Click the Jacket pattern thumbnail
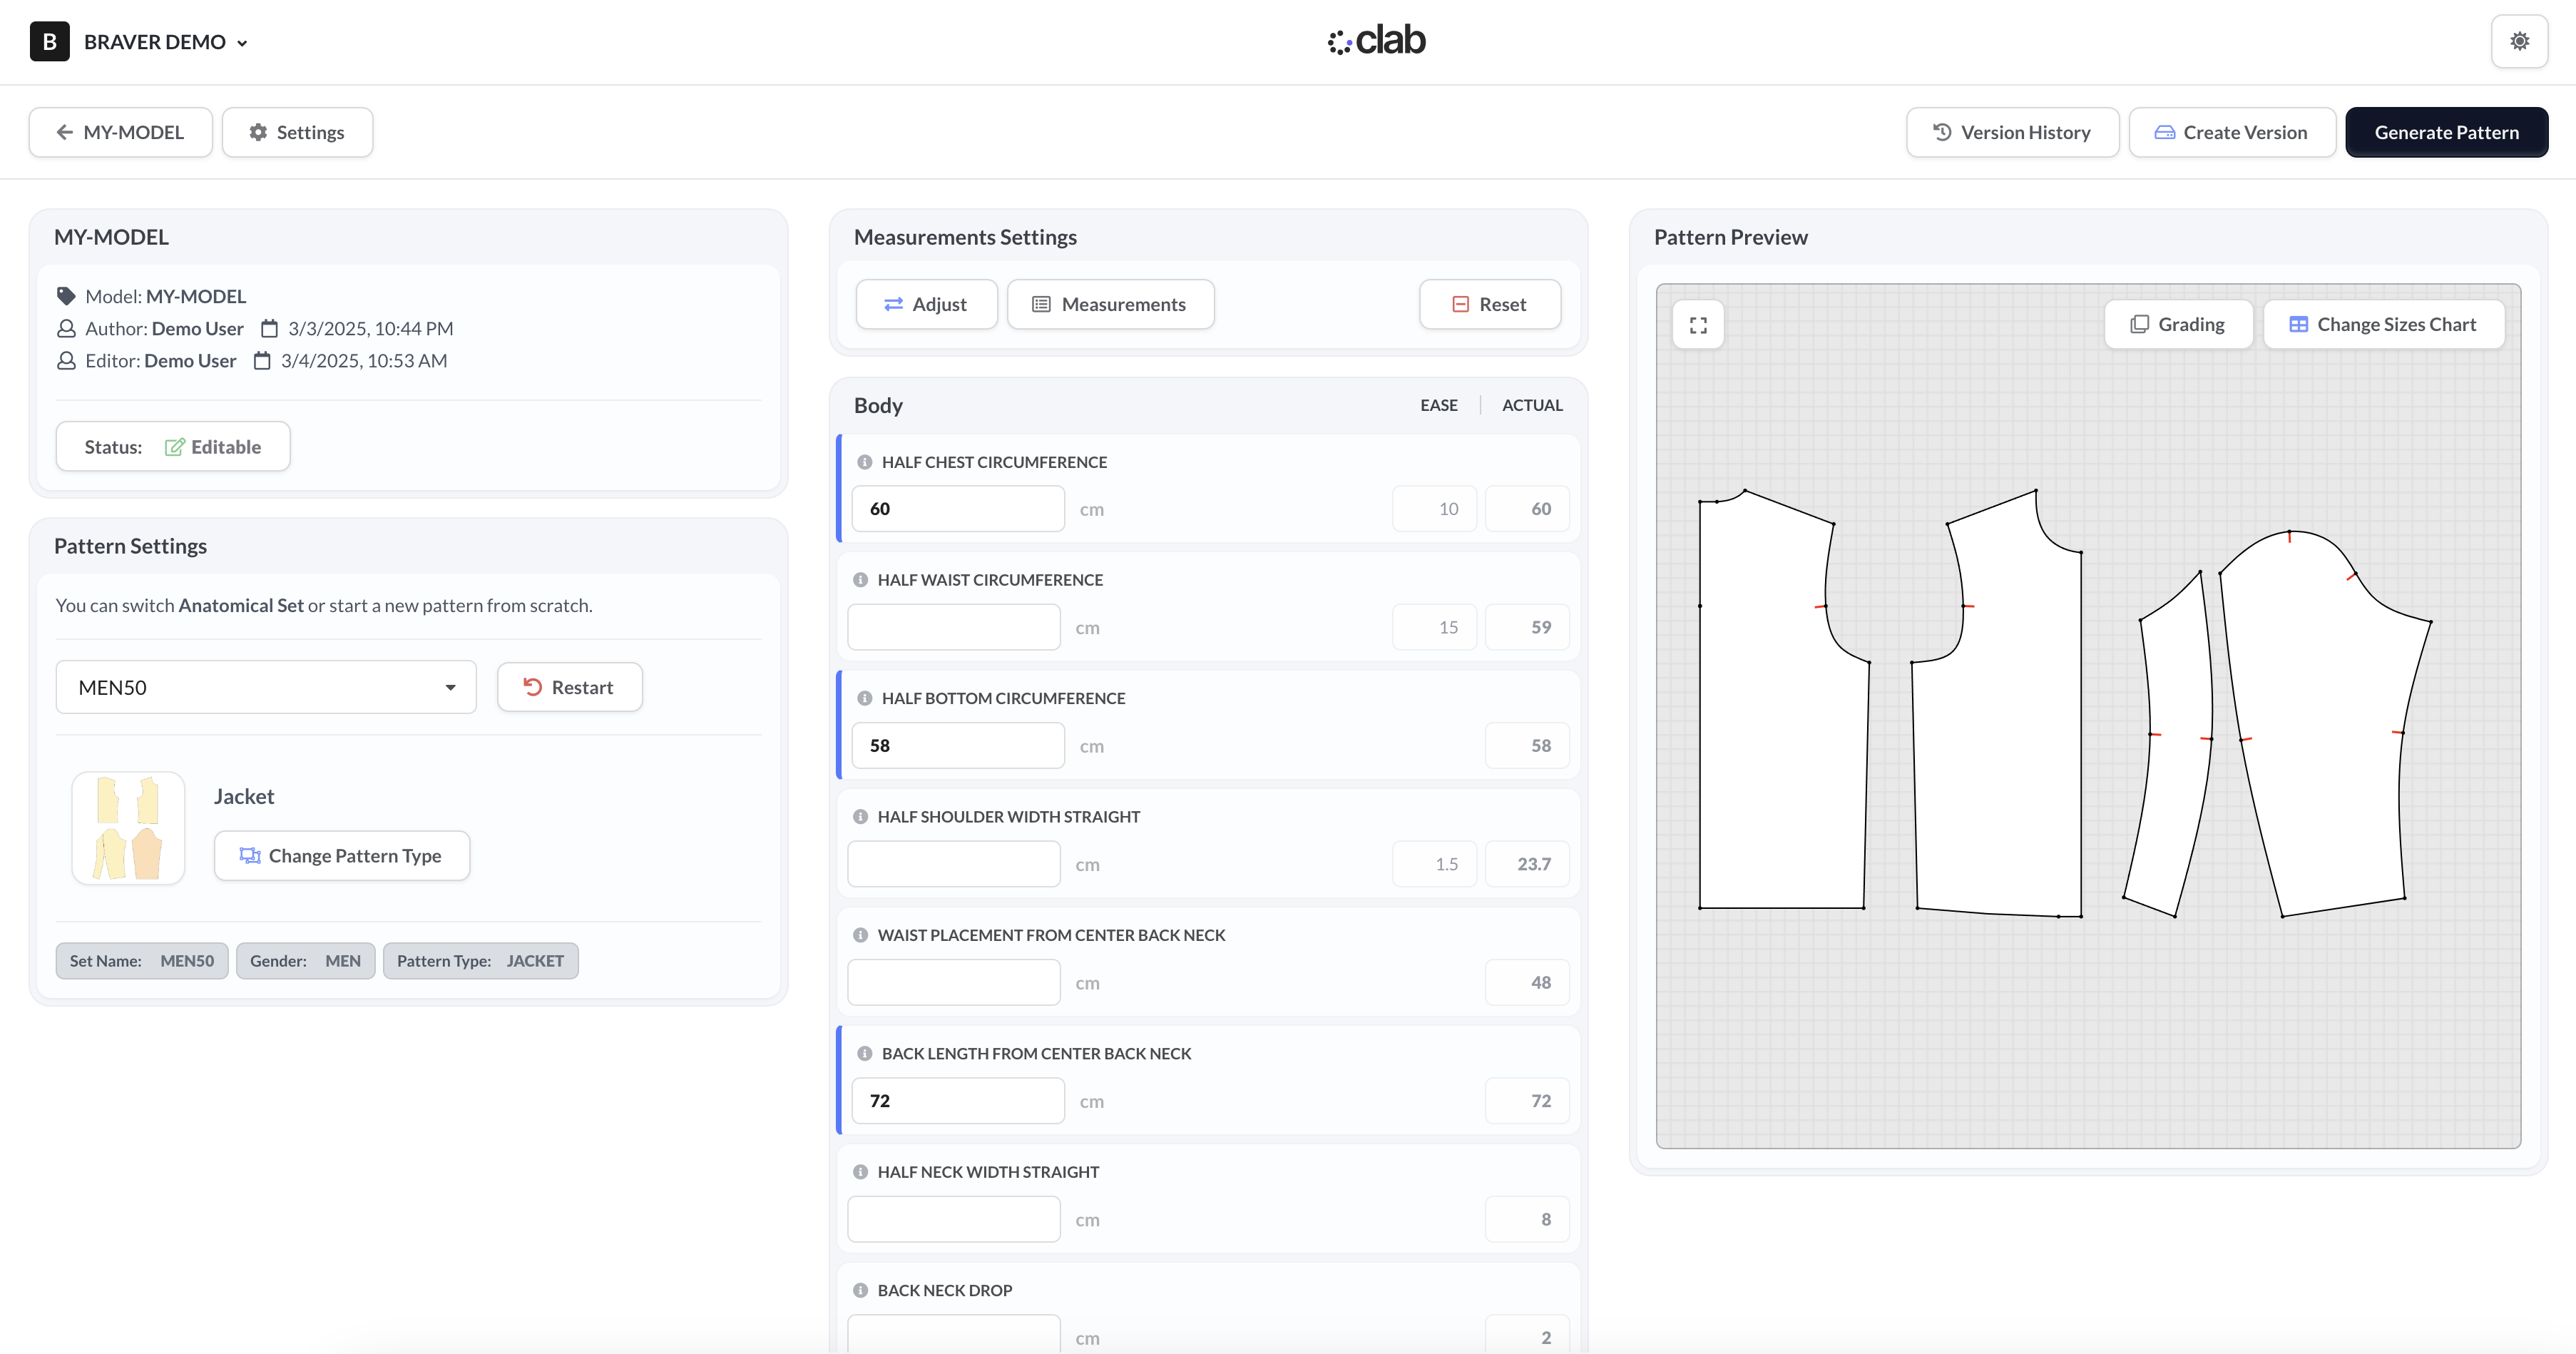 [x=128, y=828]
